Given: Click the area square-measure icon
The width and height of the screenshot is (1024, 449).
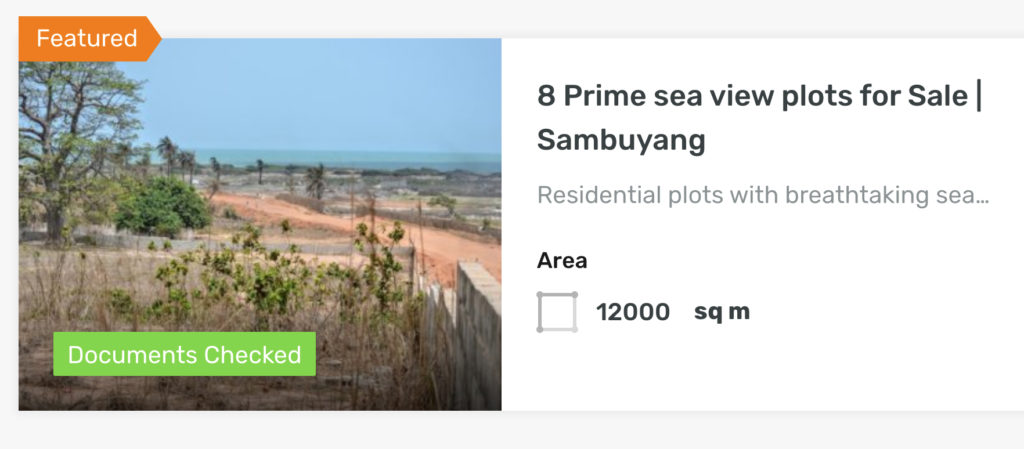Looking at the screenshot, I should click(557, 312).
